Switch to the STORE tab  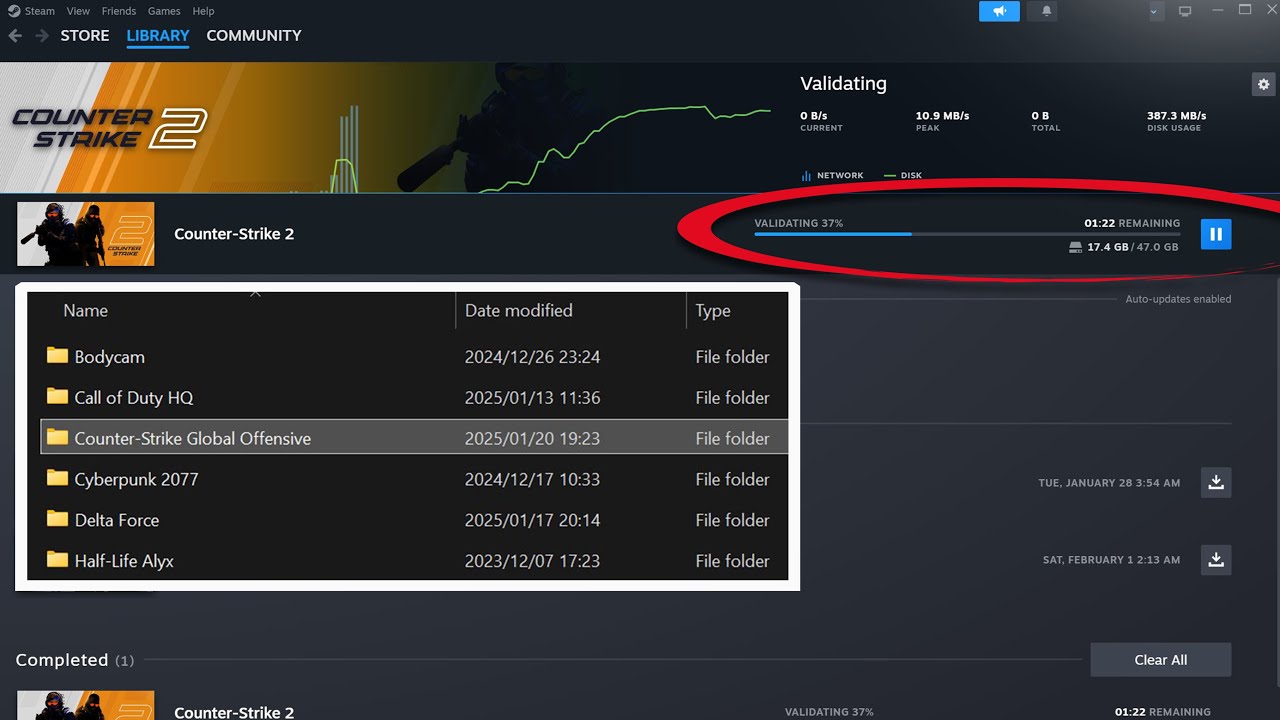coord(85,35)
